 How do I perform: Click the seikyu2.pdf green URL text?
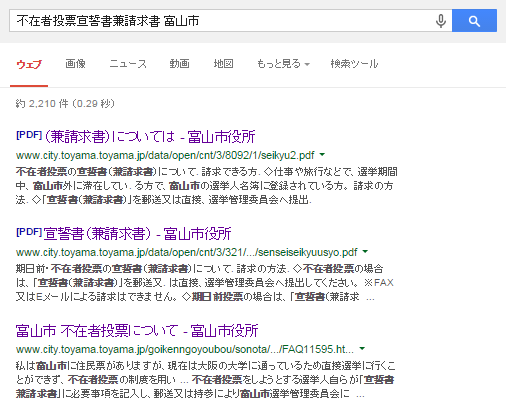pyautogui.click(x=165, y=155)
